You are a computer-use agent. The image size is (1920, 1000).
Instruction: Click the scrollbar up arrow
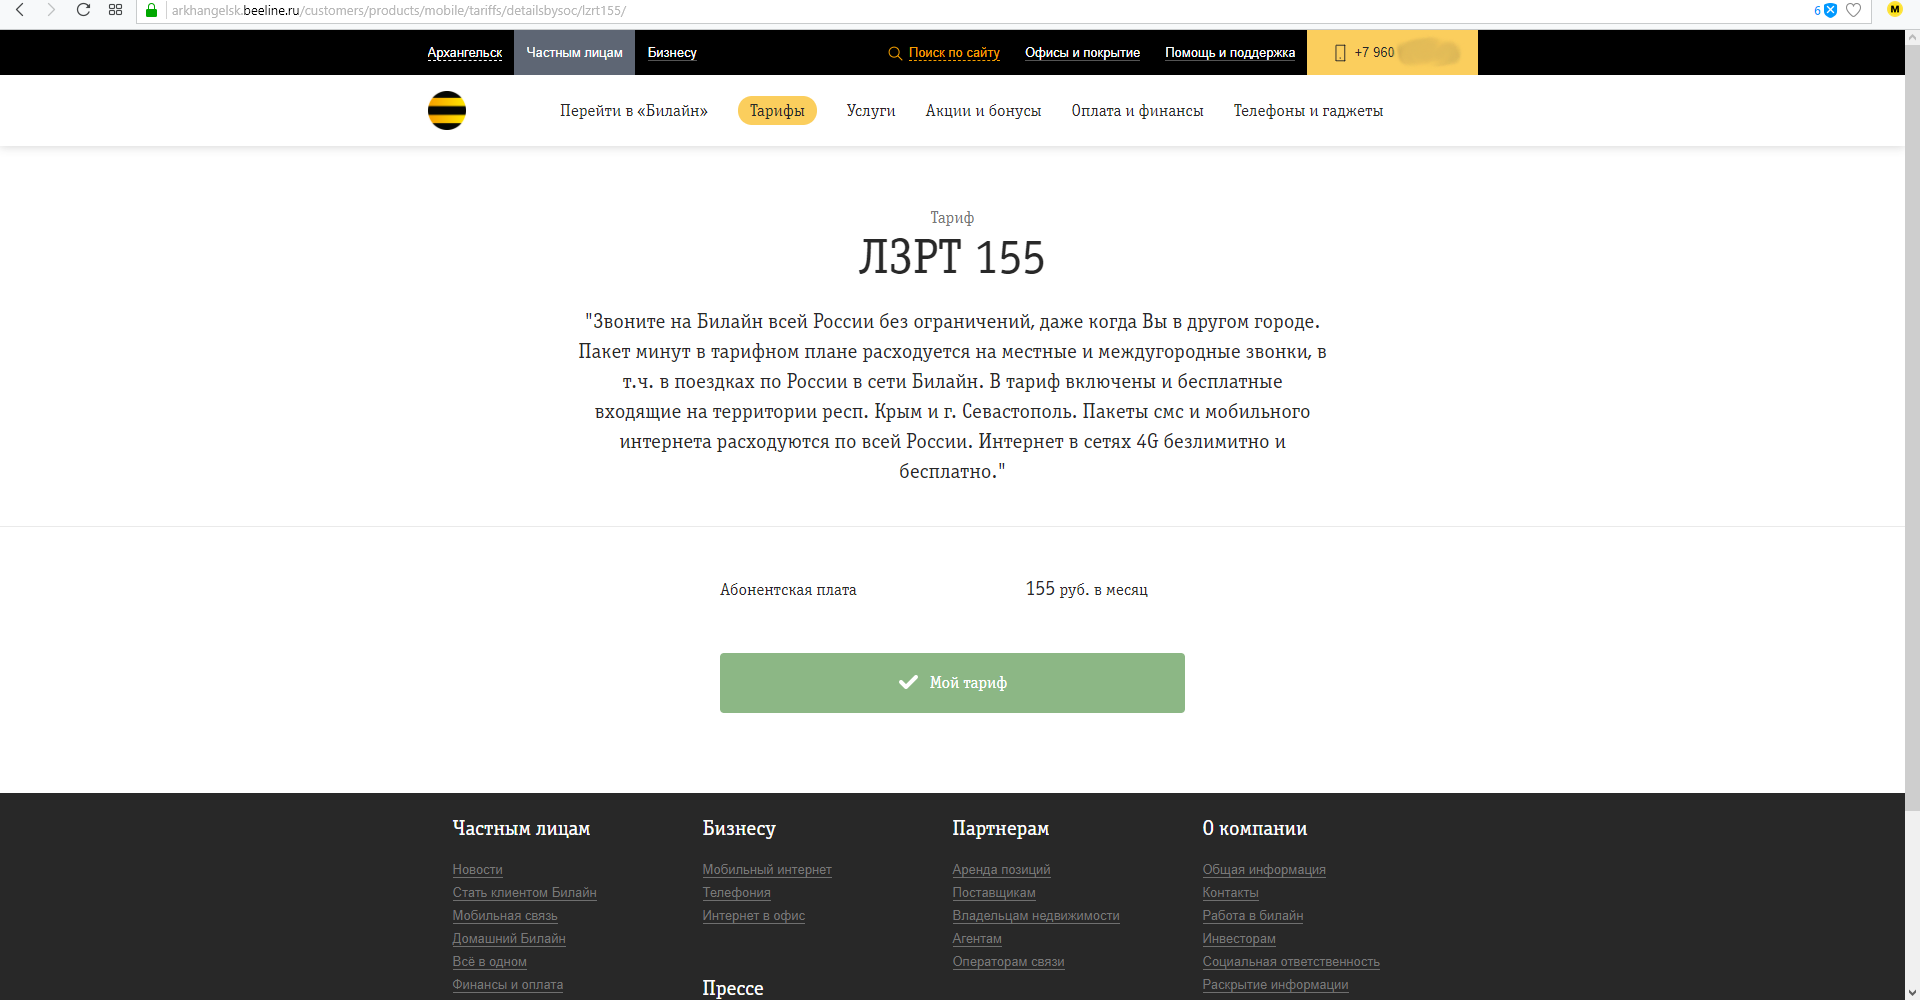tap(1912, 37)
